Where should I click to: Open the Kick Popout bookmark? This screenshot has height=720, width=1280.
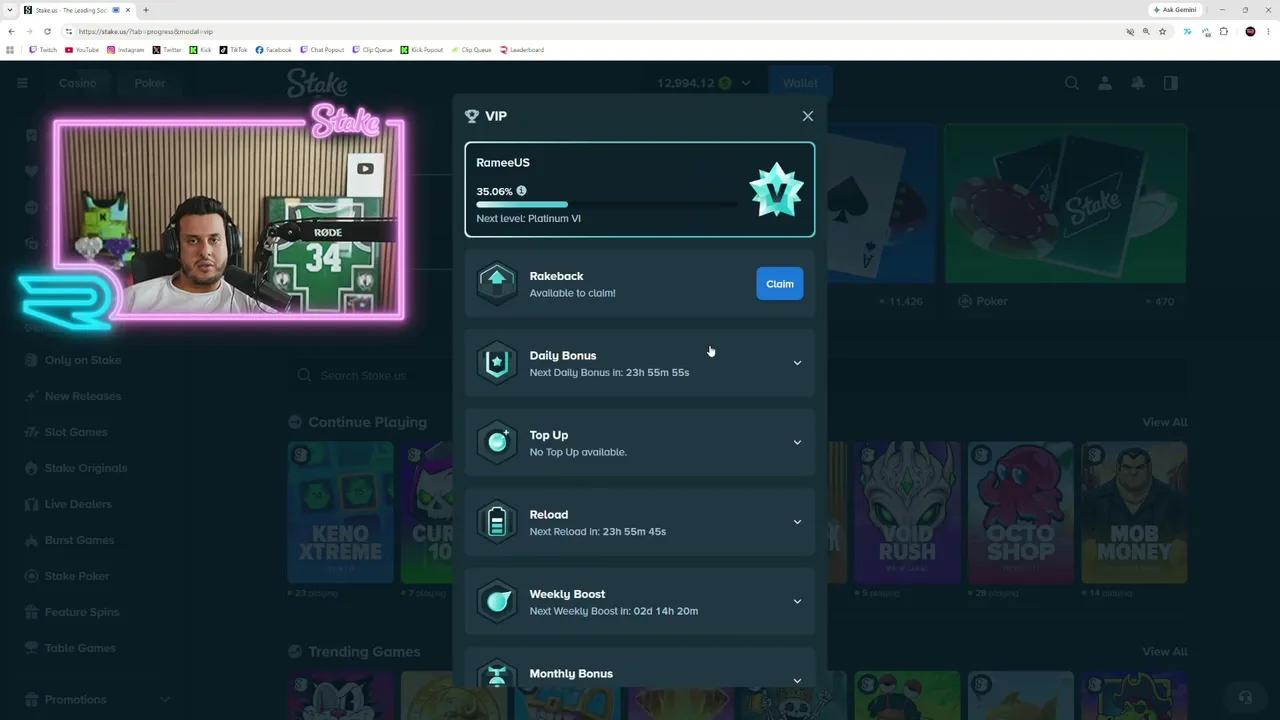click(x=422, y=49)
